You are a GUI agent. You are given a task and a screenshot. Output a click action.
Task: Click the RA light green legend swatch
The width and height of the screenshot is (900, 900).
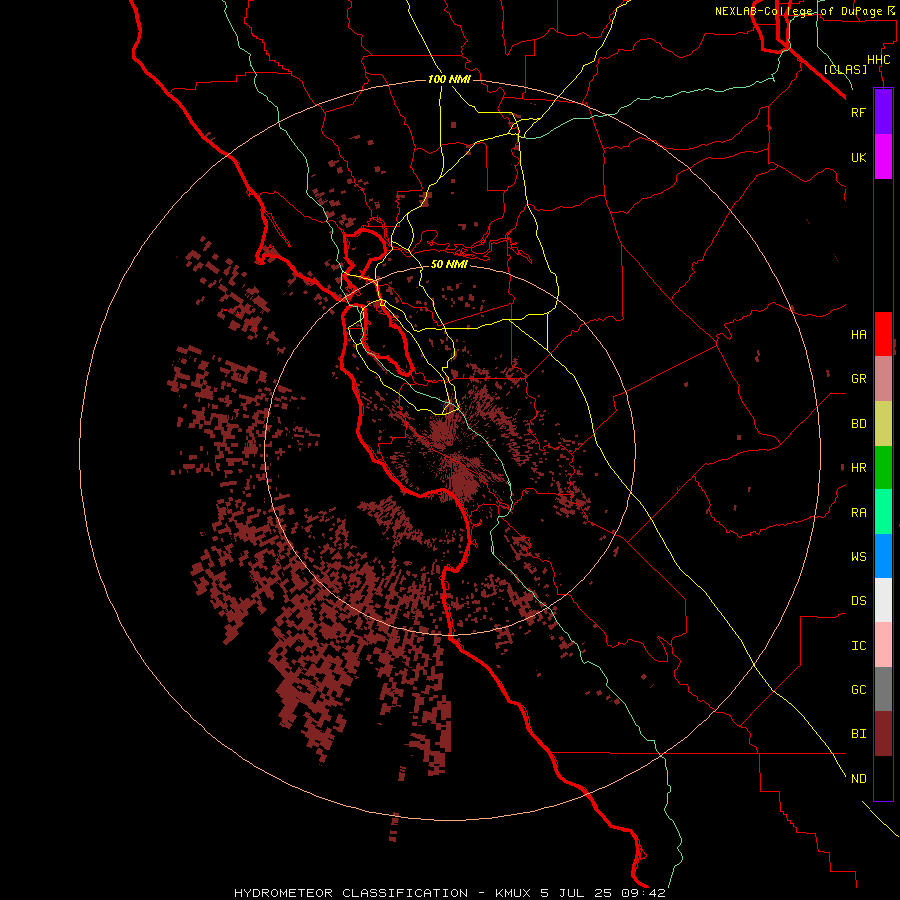(x=883, y=512)
